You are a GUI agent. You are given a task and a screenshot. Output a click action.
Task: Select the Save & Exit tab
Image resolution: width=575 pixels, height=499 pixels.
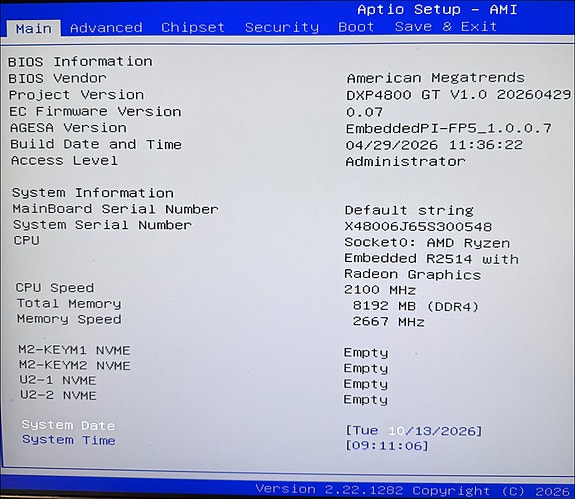coord(446,26)
